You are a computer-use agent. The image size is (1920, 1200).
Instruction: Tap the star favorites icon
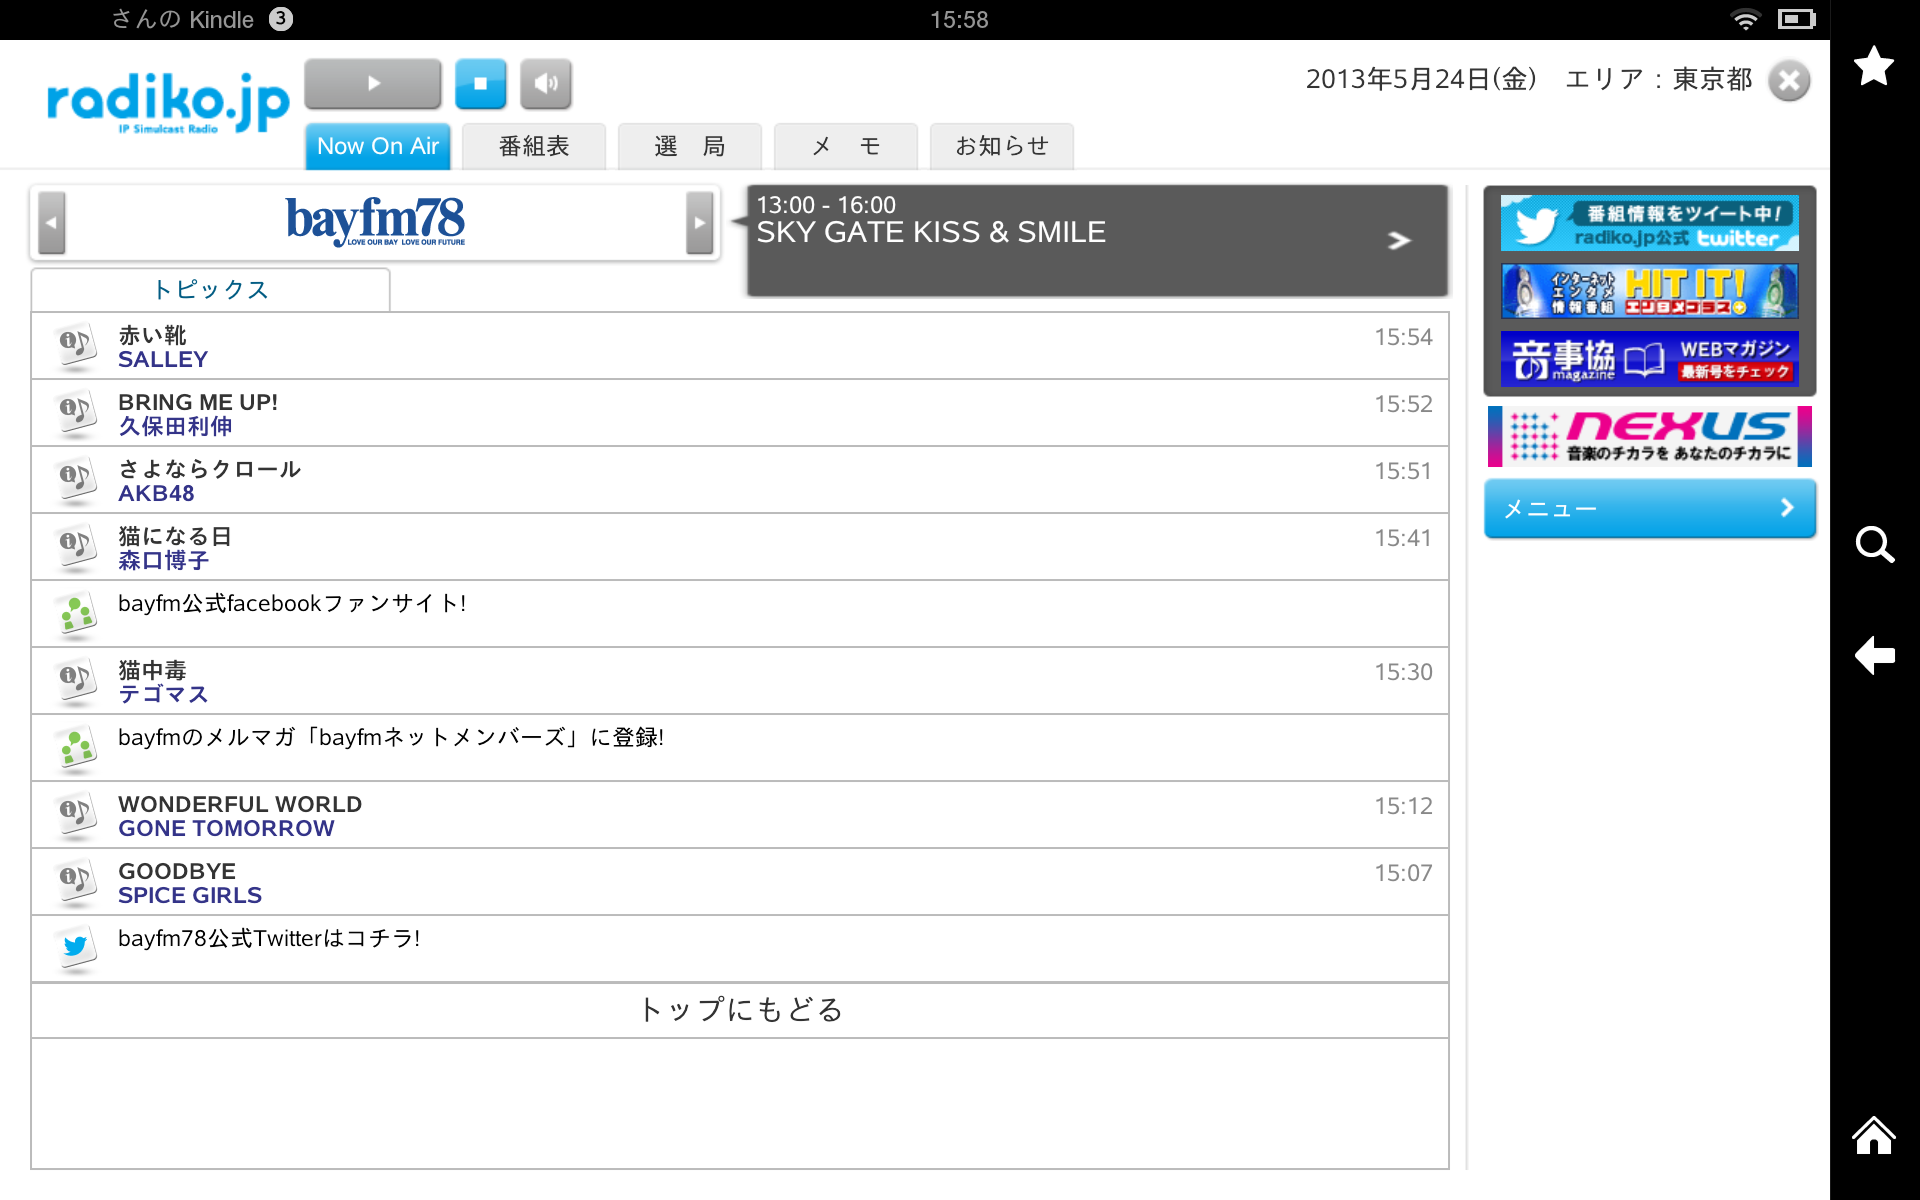[x=1873, y=66]
